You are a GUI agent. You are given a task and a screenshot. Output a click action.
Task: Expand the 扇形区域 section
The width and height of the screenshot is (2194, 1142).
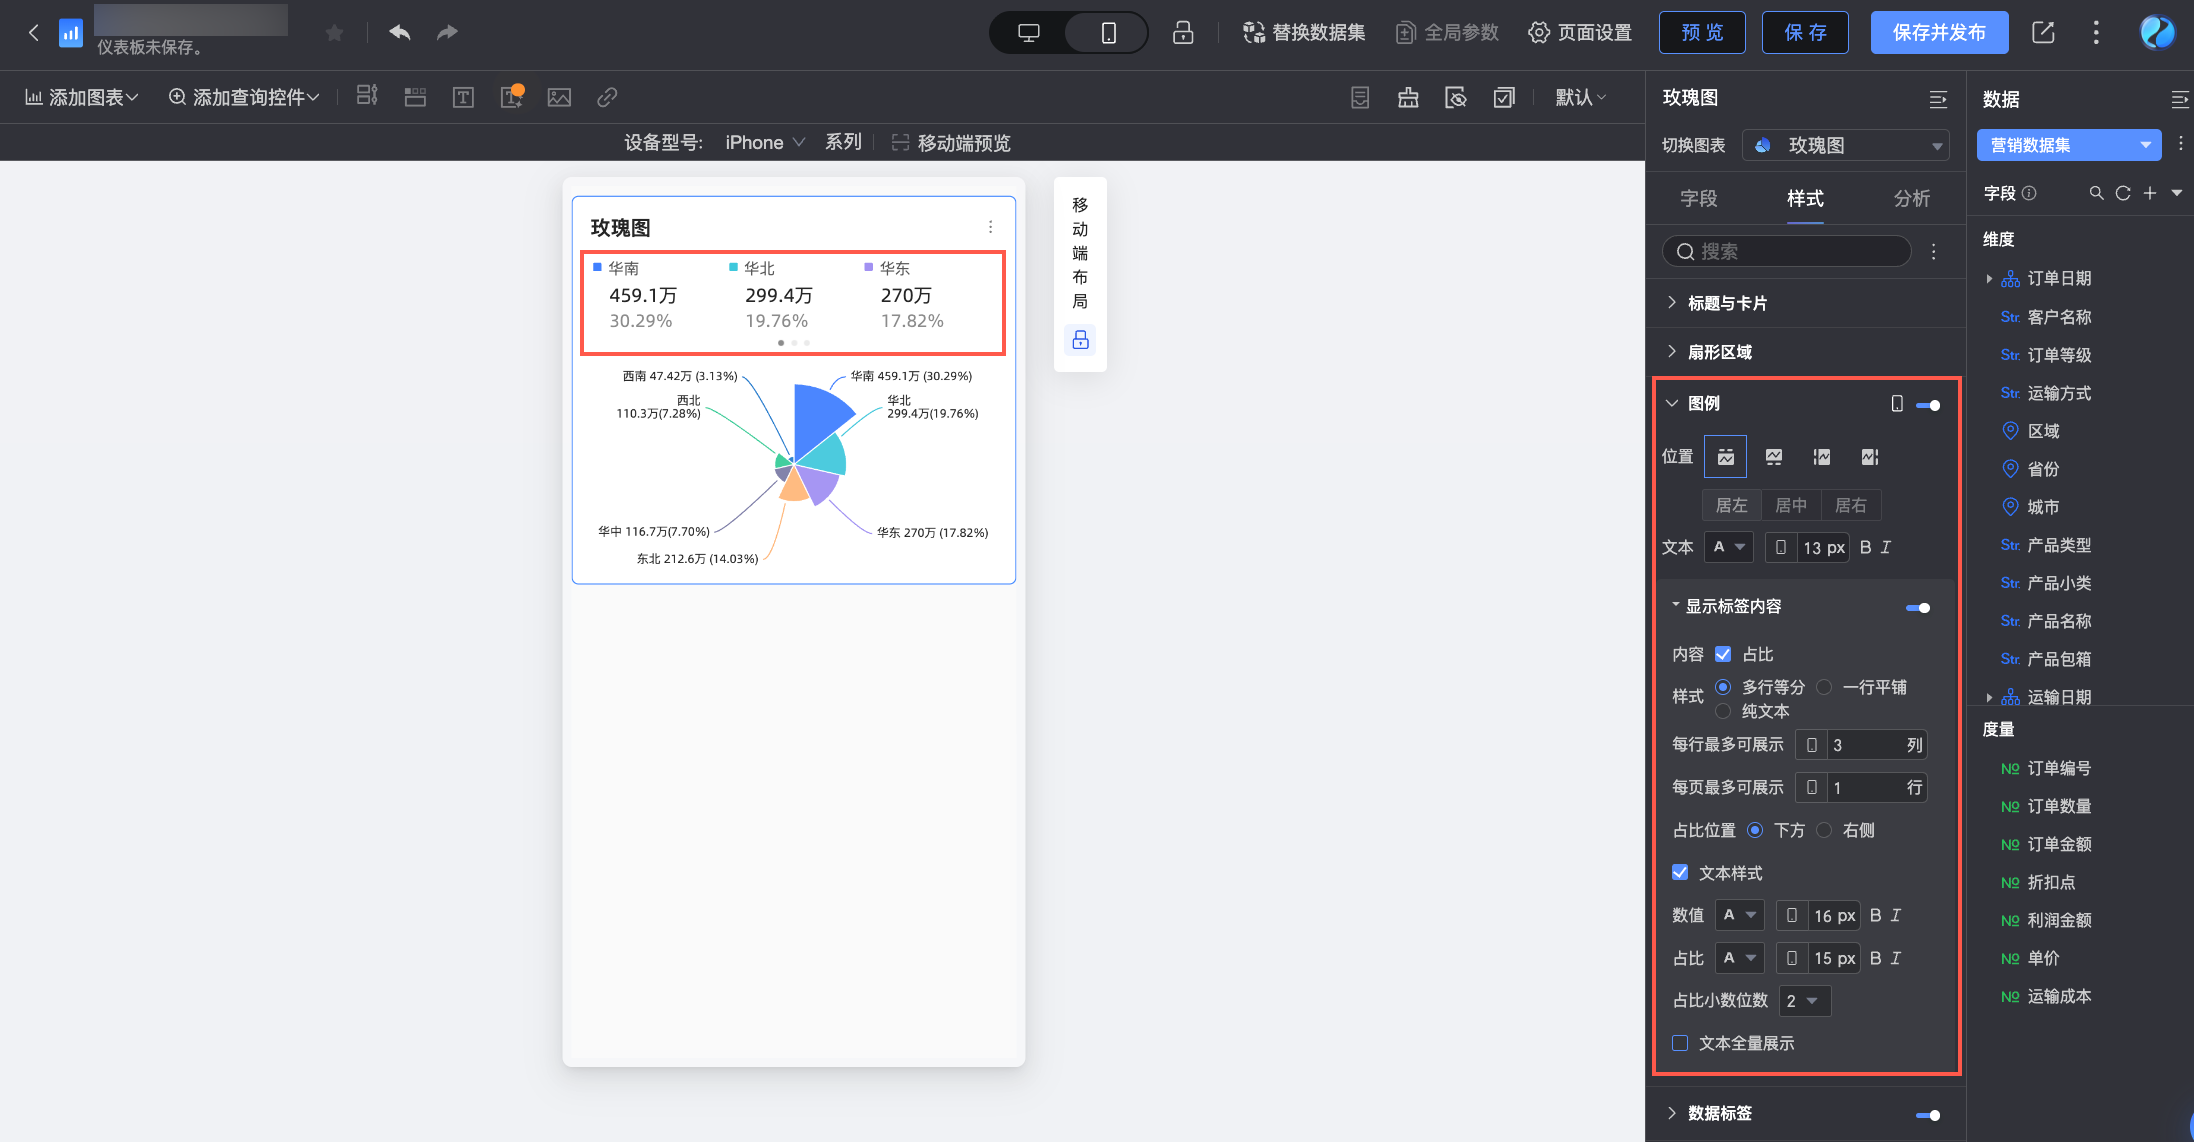coord(1719,352)
